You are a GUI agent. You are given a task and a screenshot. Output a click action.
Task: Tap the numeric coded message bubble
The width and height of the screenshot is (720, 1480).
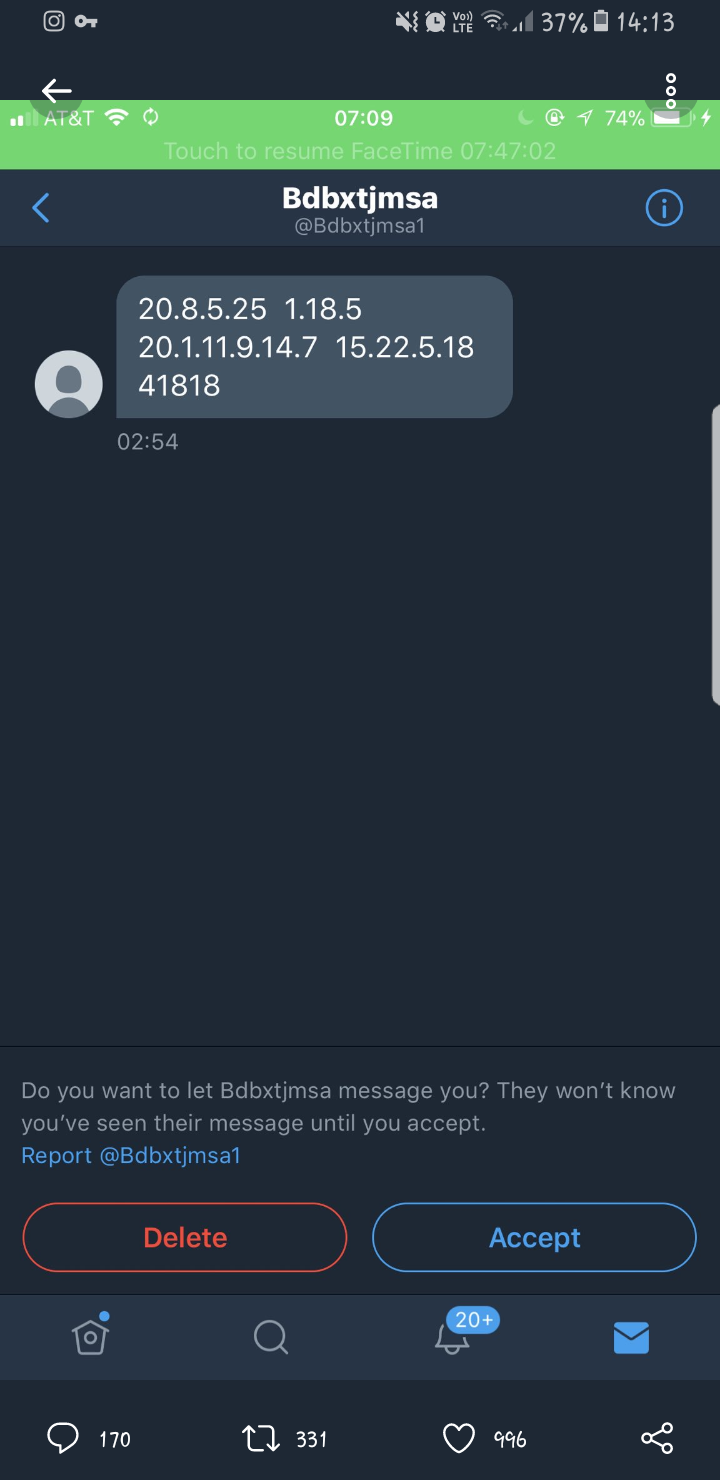314,347
